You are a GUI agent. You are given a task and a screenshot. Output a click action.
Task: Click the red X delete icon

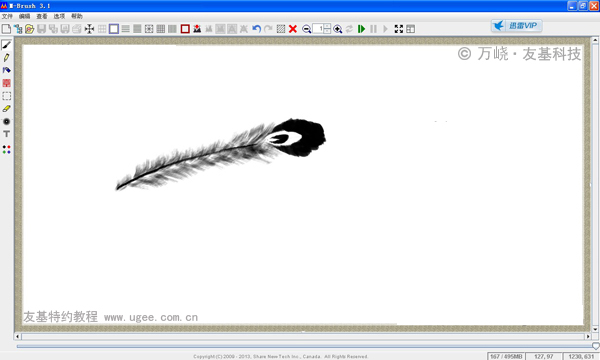[293, 29]
